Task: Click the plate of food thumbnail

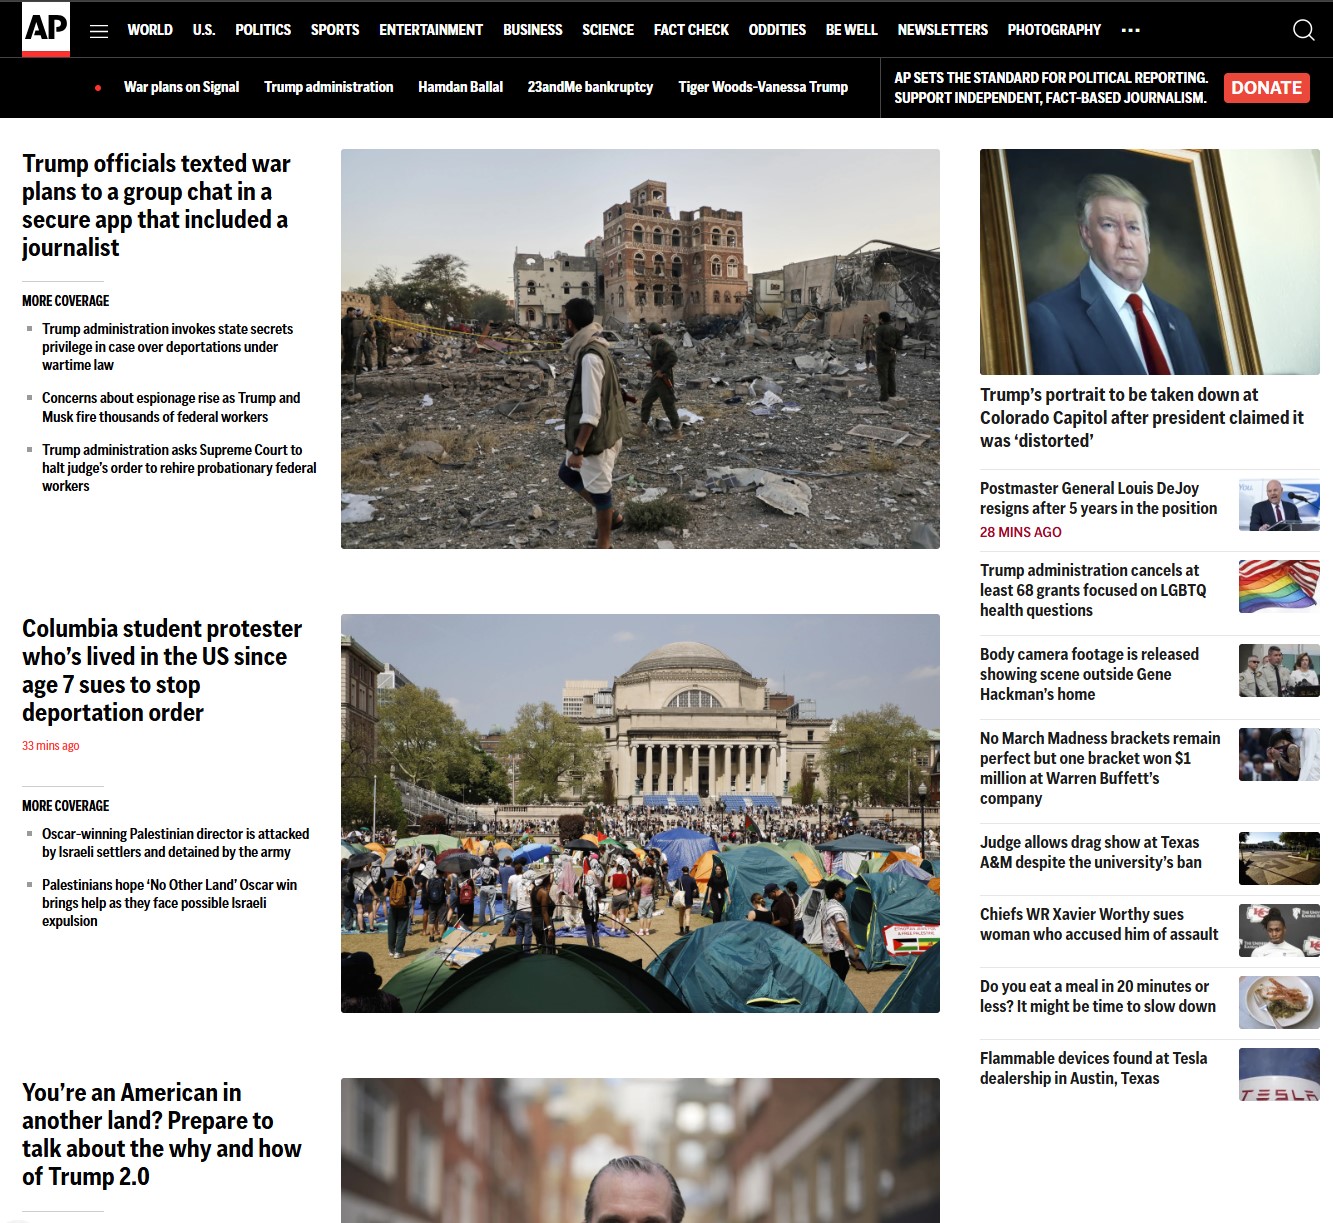Action: 1279,1002
